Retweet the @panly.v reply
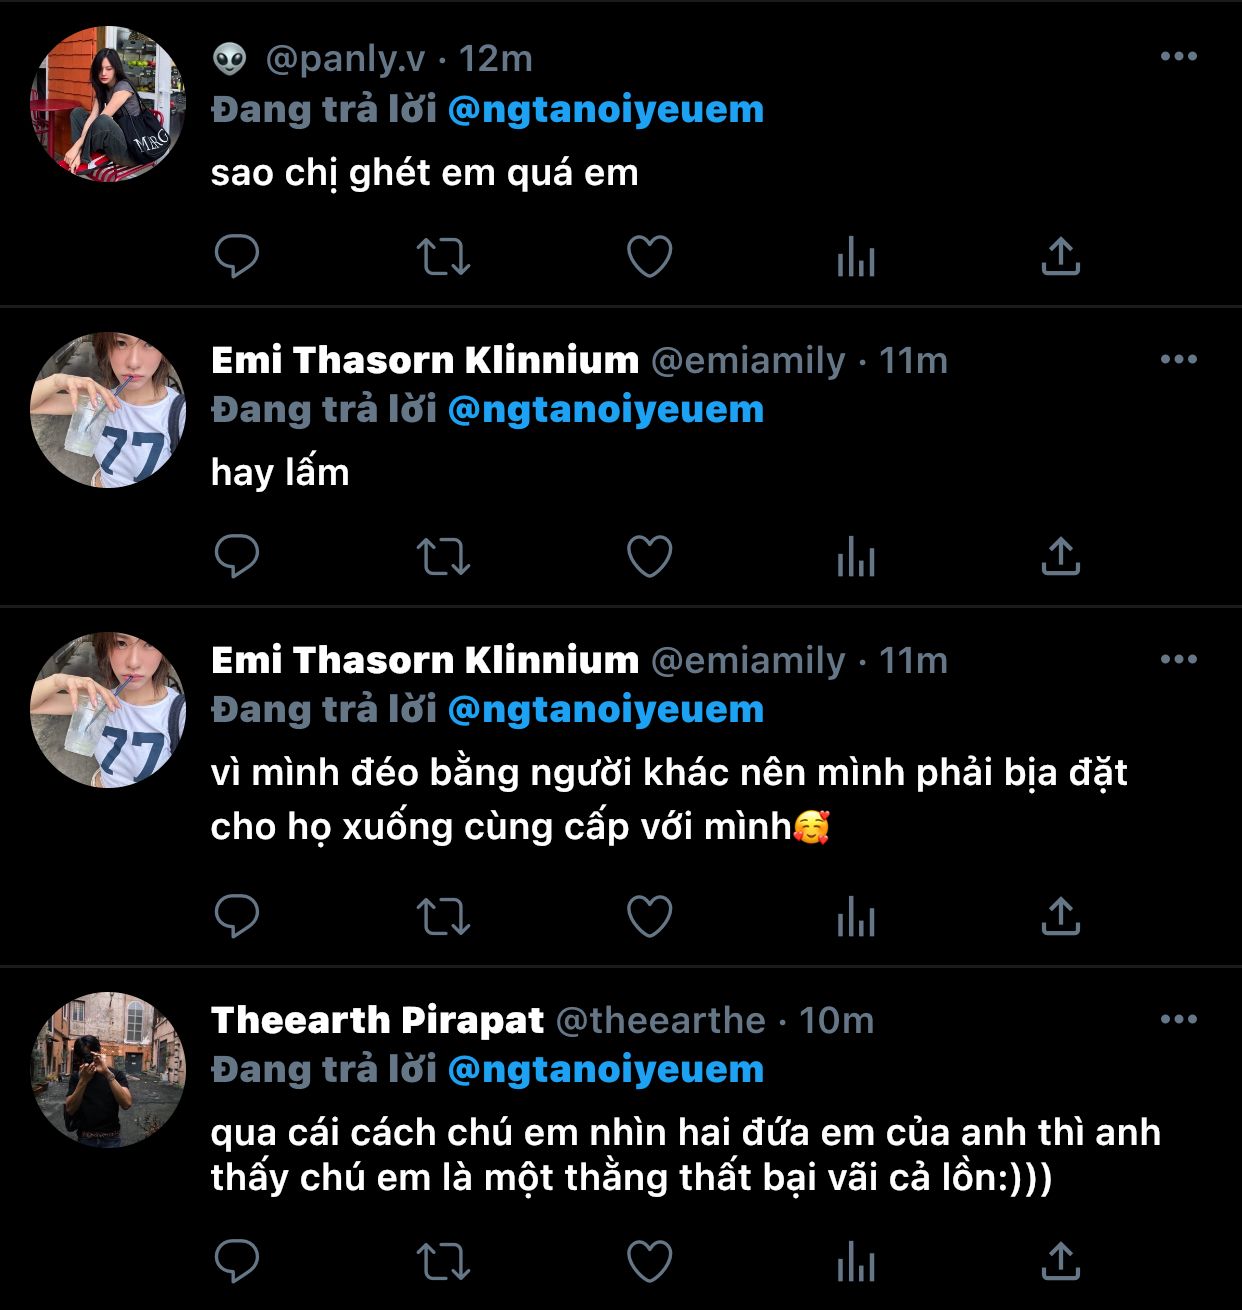1242x1310 pixels. [x=442, y=257]
